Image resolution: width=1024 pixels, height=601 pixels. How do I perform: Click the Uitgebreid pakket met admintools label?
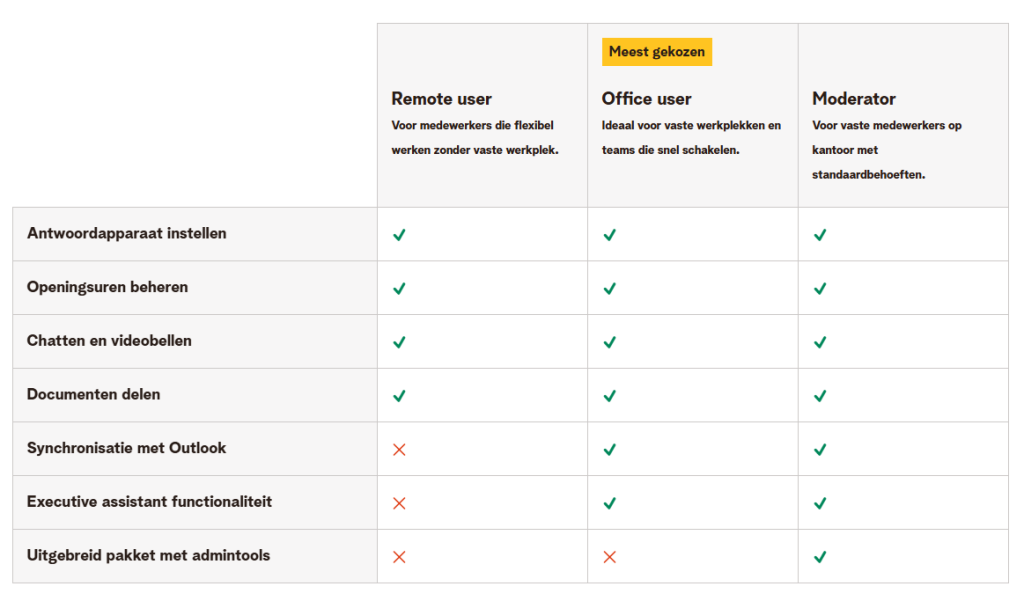148,555
